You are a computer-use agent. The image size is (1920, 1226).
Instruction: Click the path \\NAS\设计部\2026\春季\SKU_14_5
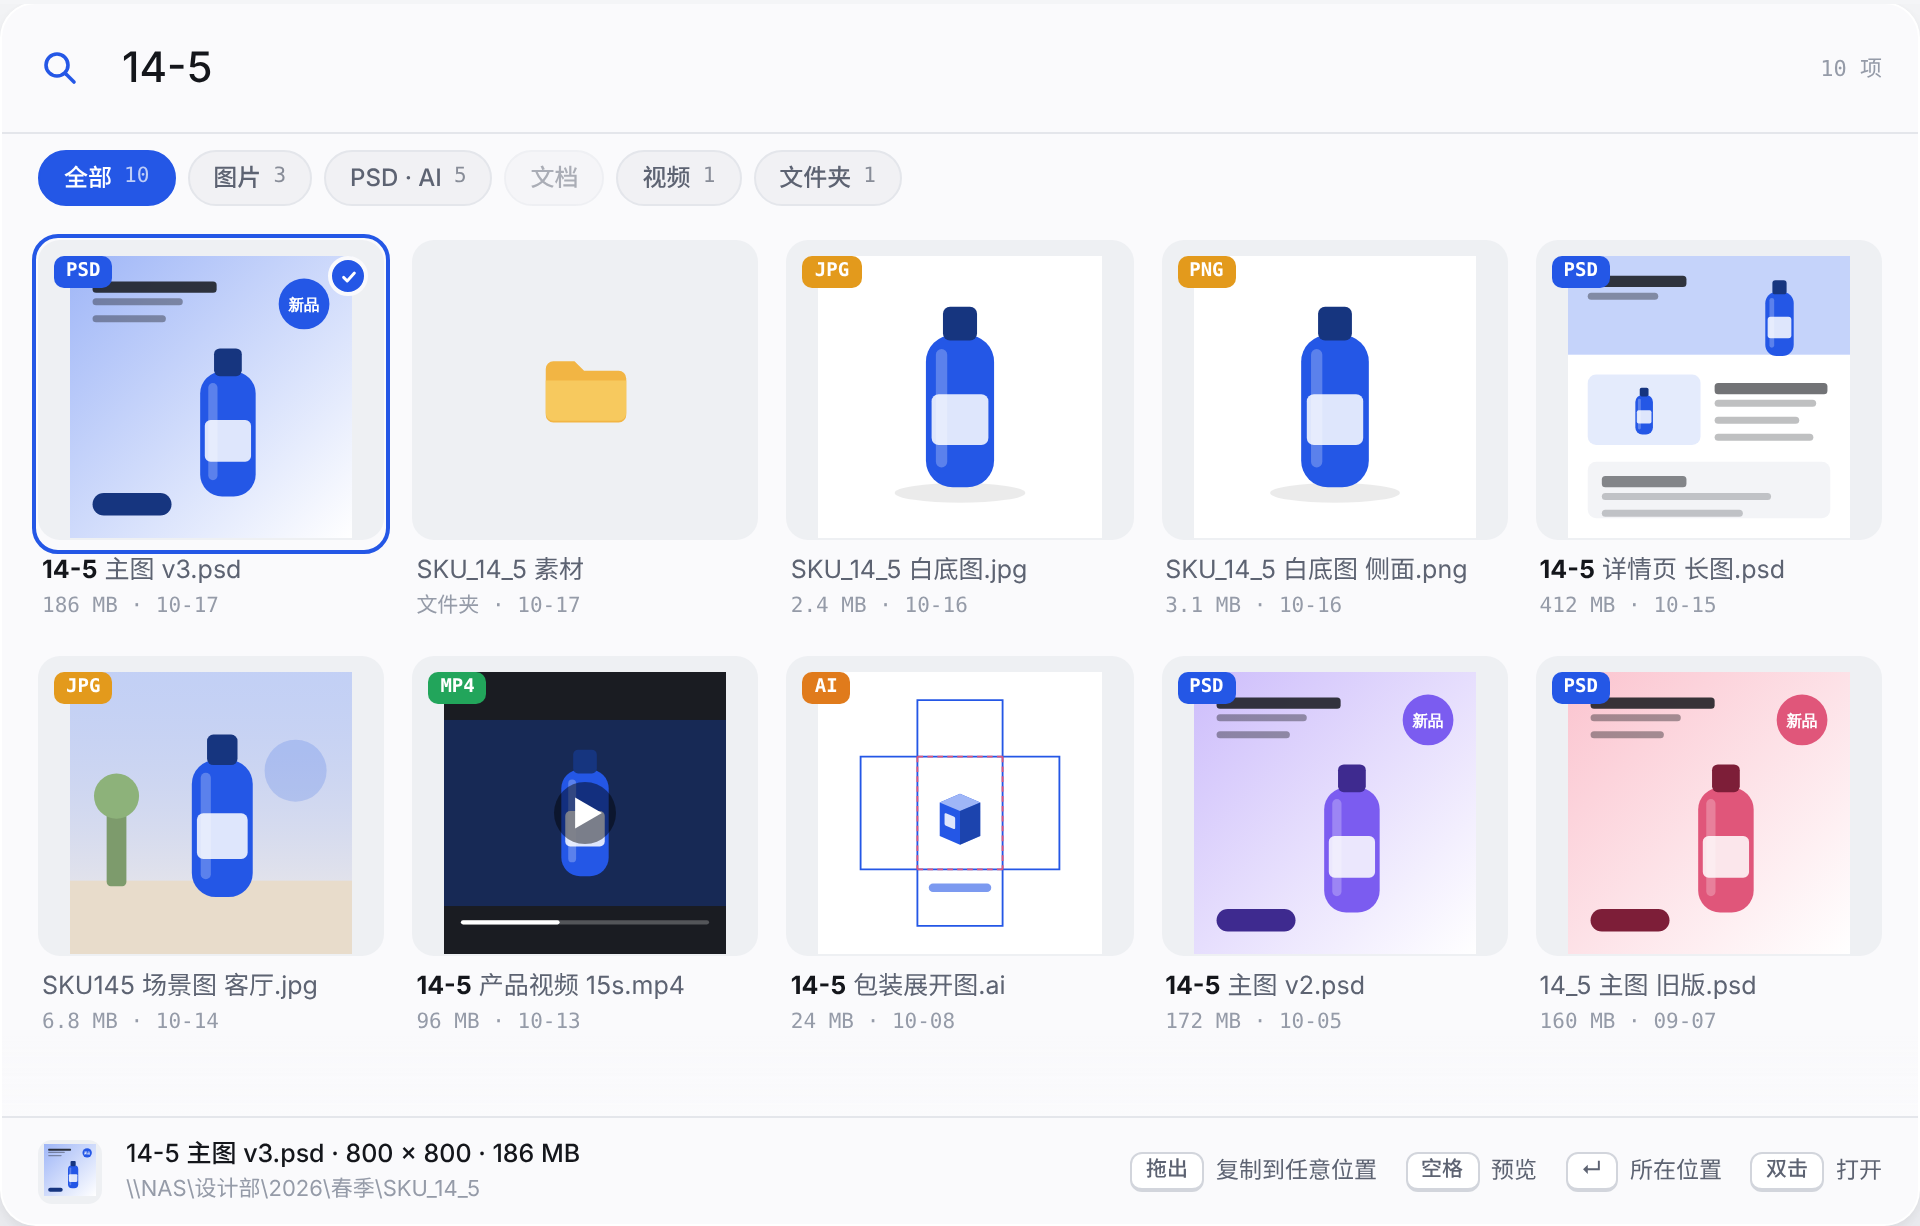point(303,1188)
